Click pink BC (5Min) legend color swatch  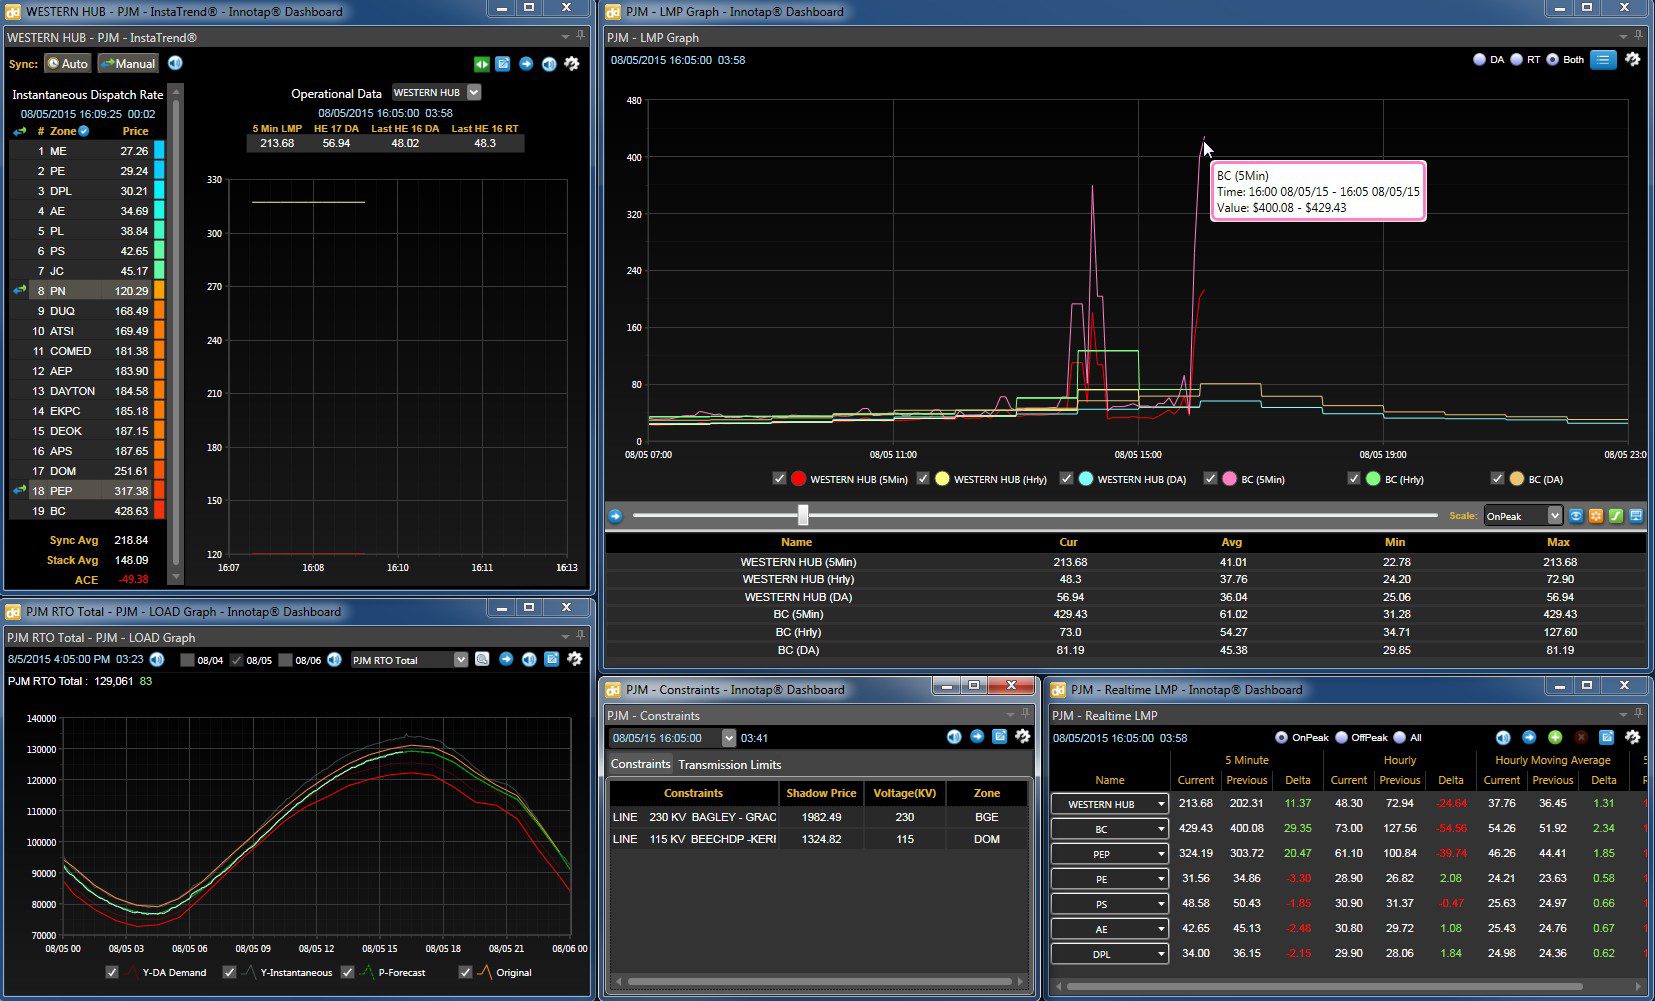point(1229,479)
